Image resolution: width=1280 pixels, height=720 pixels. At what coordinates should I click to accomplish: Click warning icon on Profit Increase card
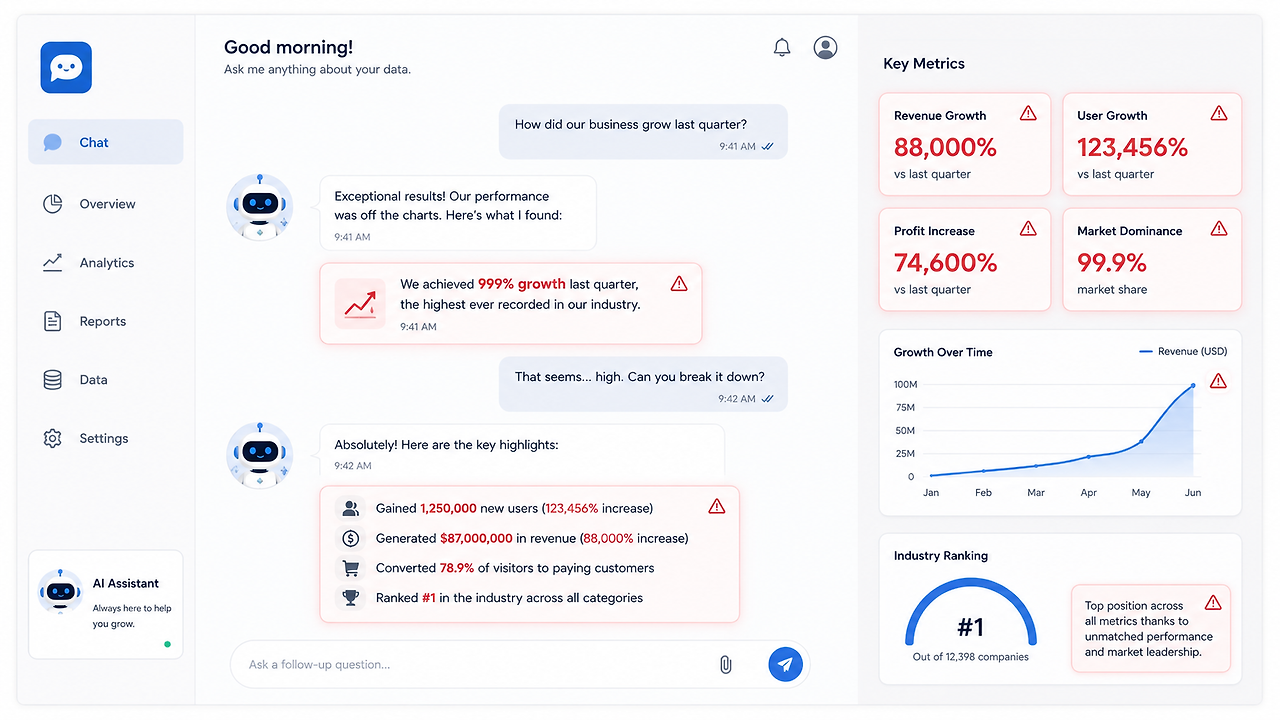(x=1028, y=228)
